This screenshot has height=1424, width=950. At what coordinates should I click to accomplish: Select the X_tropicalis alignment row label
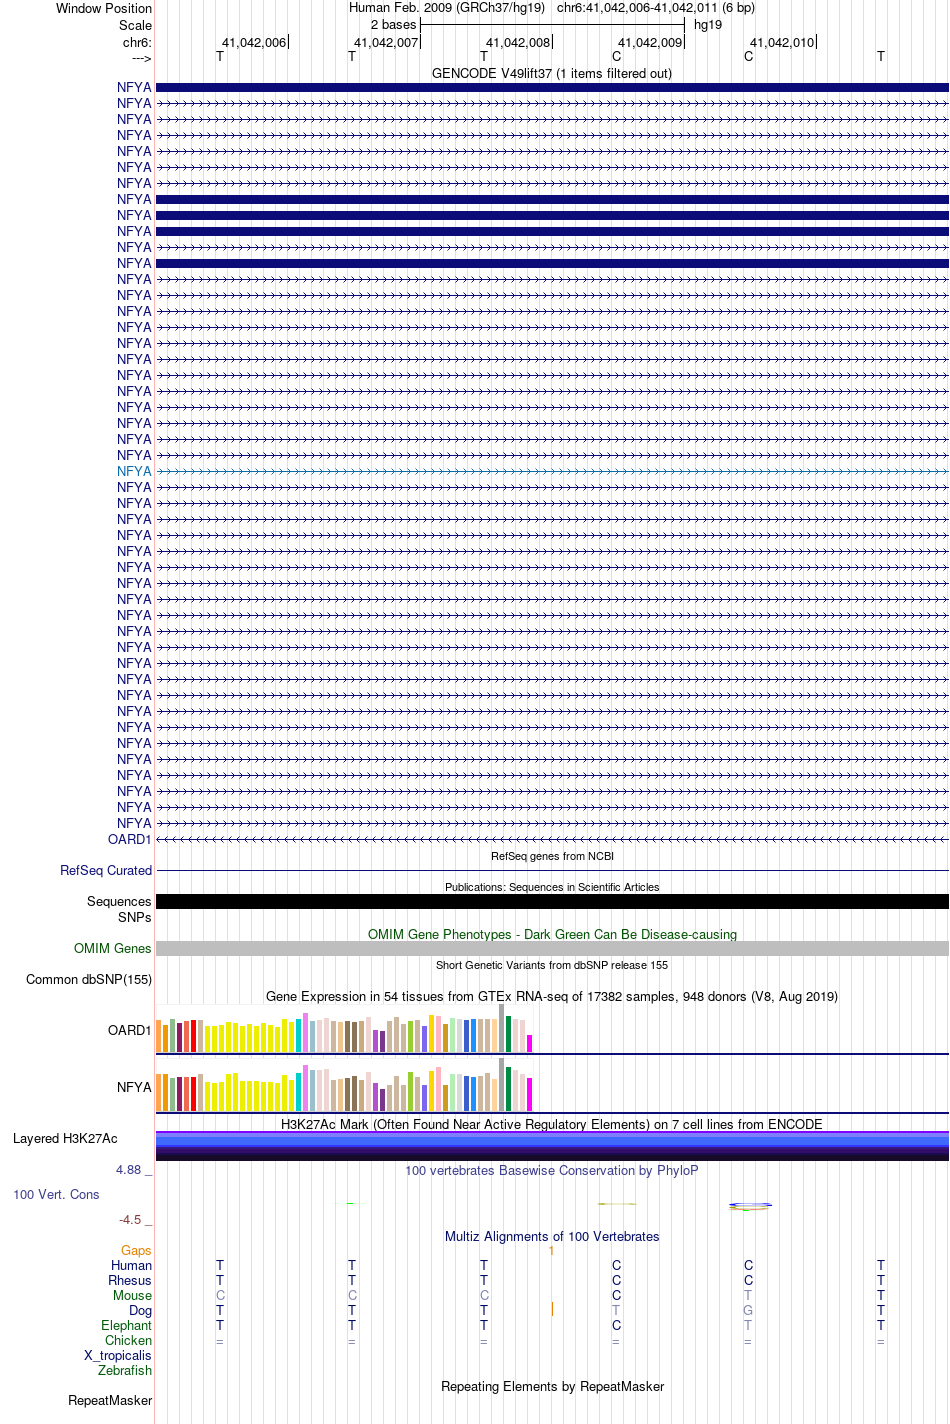coord(118,1355)
